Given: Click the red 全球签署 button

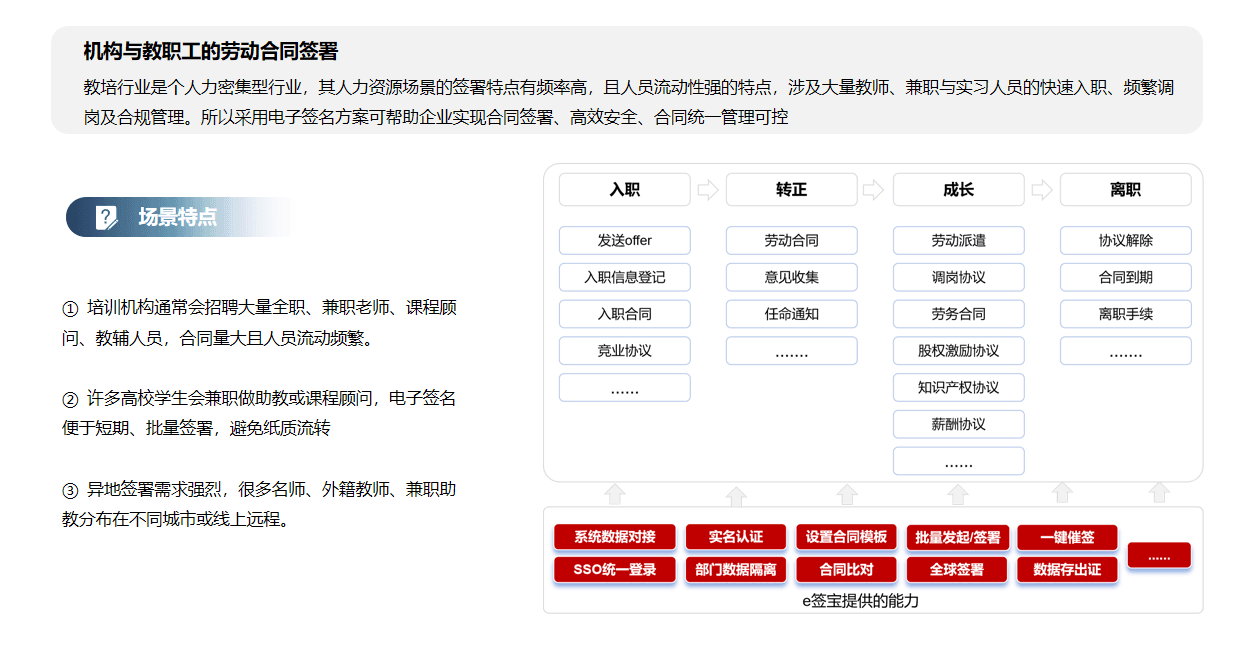Looking at the screenshot, I should click(x=956, y=570).
